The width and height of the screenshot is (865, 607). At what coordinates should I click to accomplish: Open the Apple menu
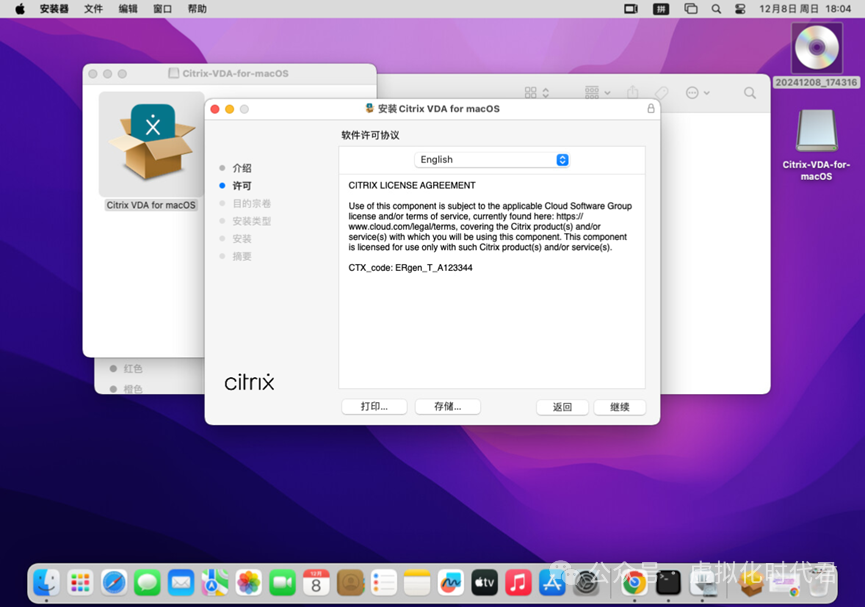(x=20, y=9)
